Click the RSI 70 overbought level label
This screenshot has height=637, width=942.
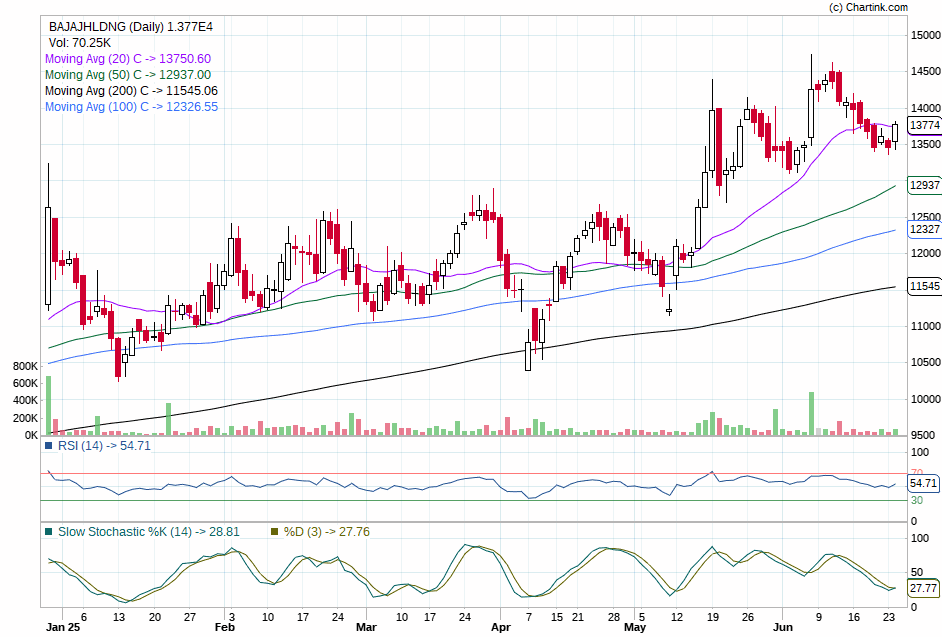coord(917,473)
